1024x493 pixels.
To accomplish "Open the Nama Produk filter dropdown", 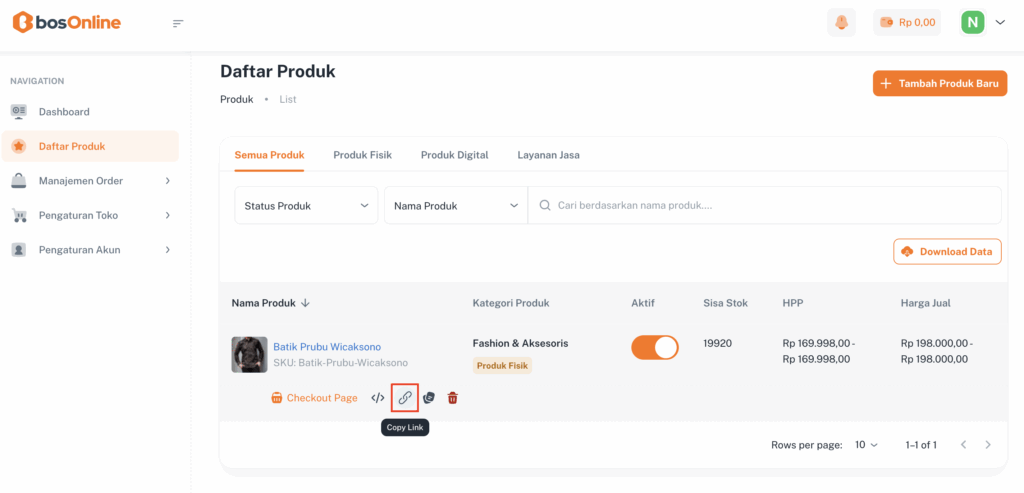I will click(x=456, y=206).
